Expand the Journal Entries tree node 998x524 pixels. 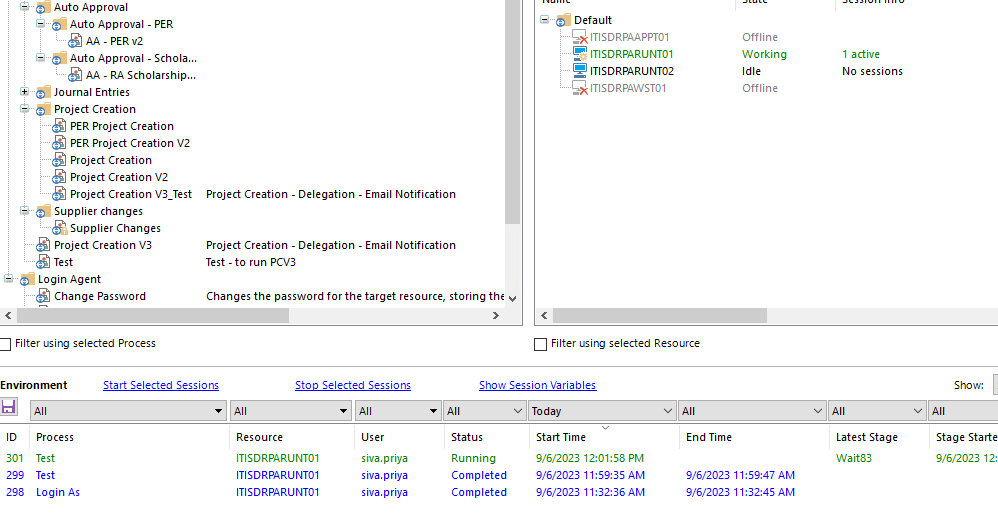(x=25, y=92)
